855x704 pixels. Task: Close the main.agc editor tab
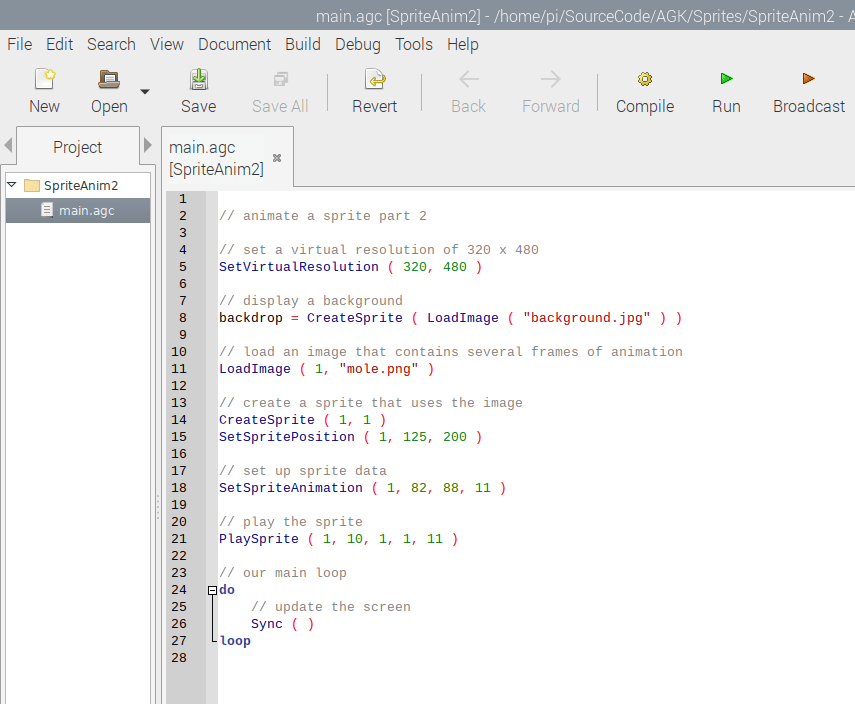277,158
